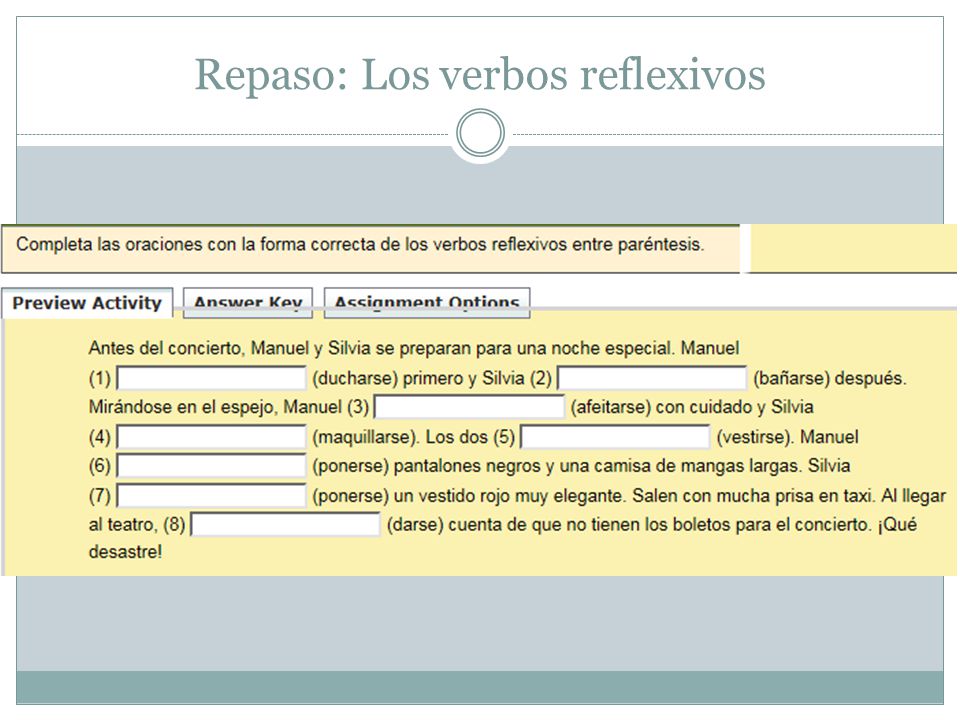Click the word '(darse)' hint
This screenshot has height=720, width=960.
[x=415, y=525]
